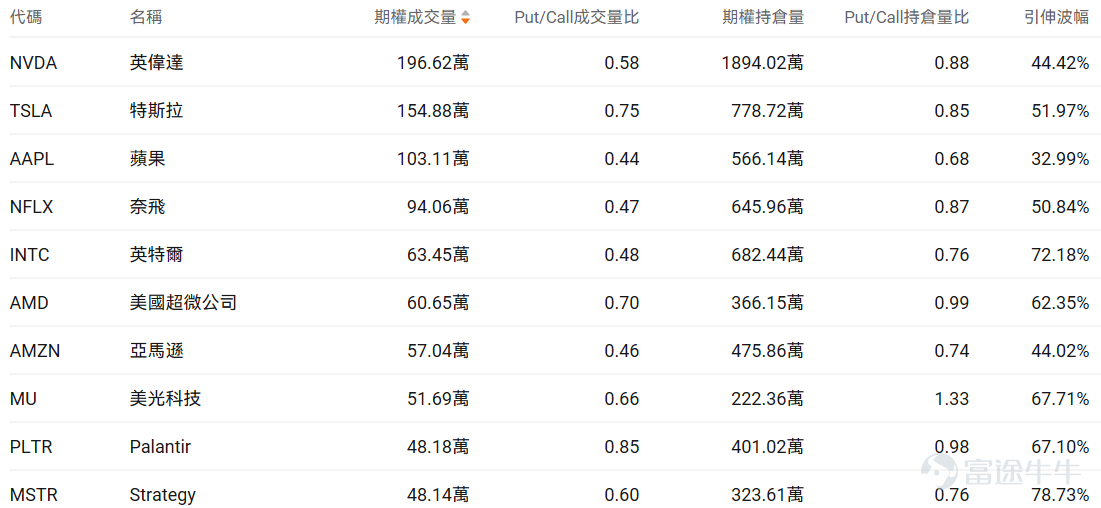This screenshot has height=508, width=1101.
Task: Open MSTR ticker code
Action: click(x=32, y=495)
